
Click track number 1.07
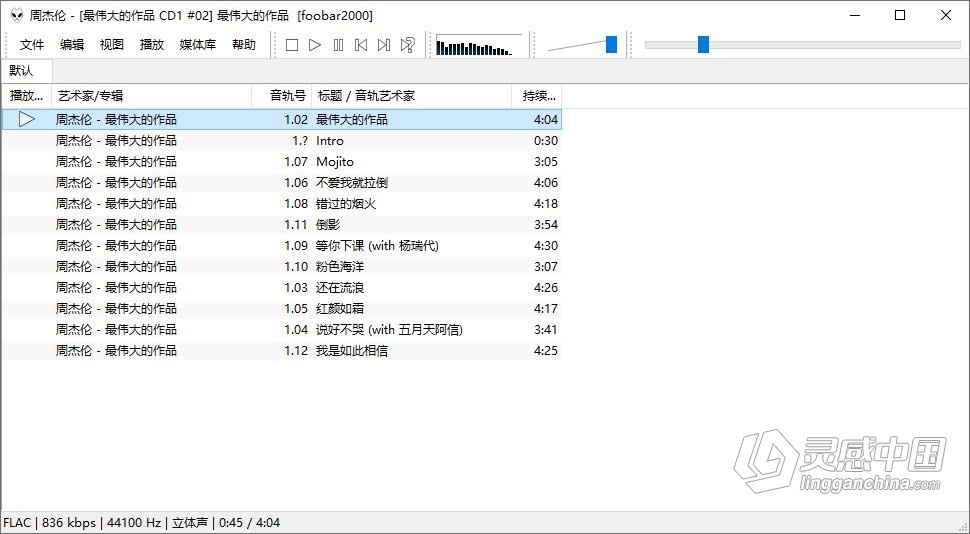point(296,161)
